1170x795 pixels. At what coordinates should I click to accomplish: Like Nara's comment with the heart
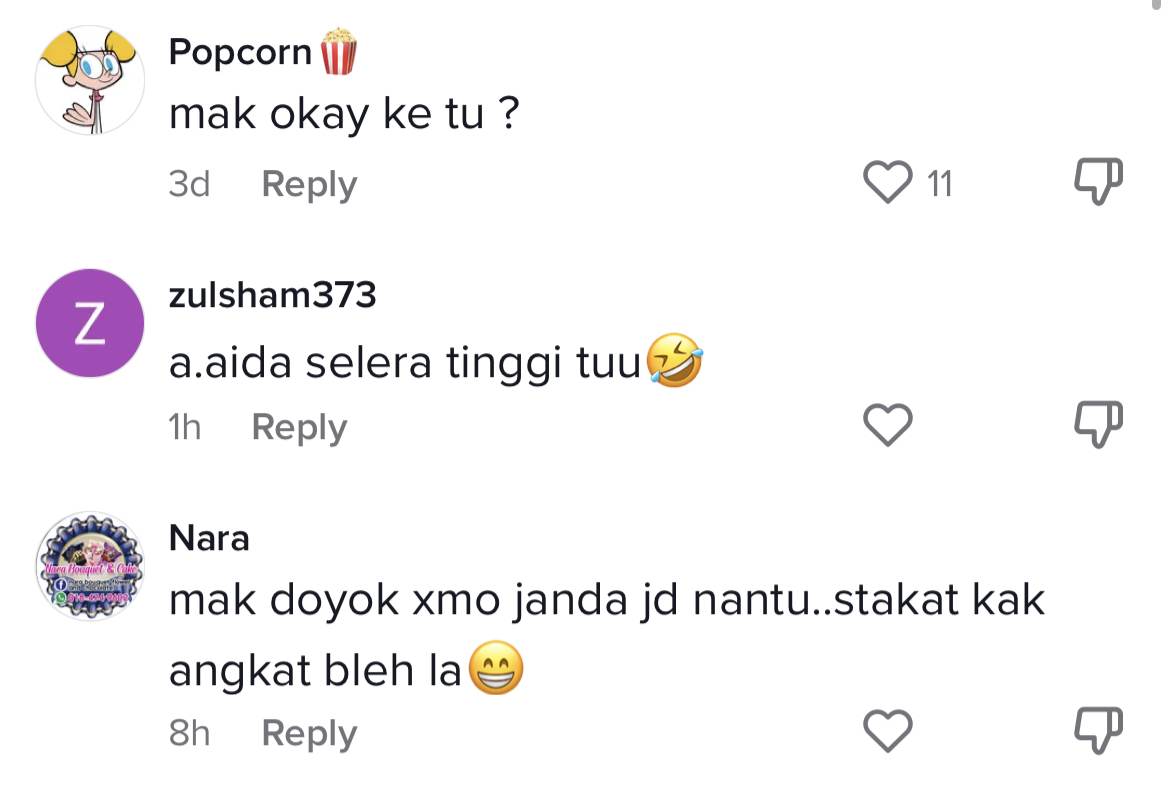tap(887, 733)
